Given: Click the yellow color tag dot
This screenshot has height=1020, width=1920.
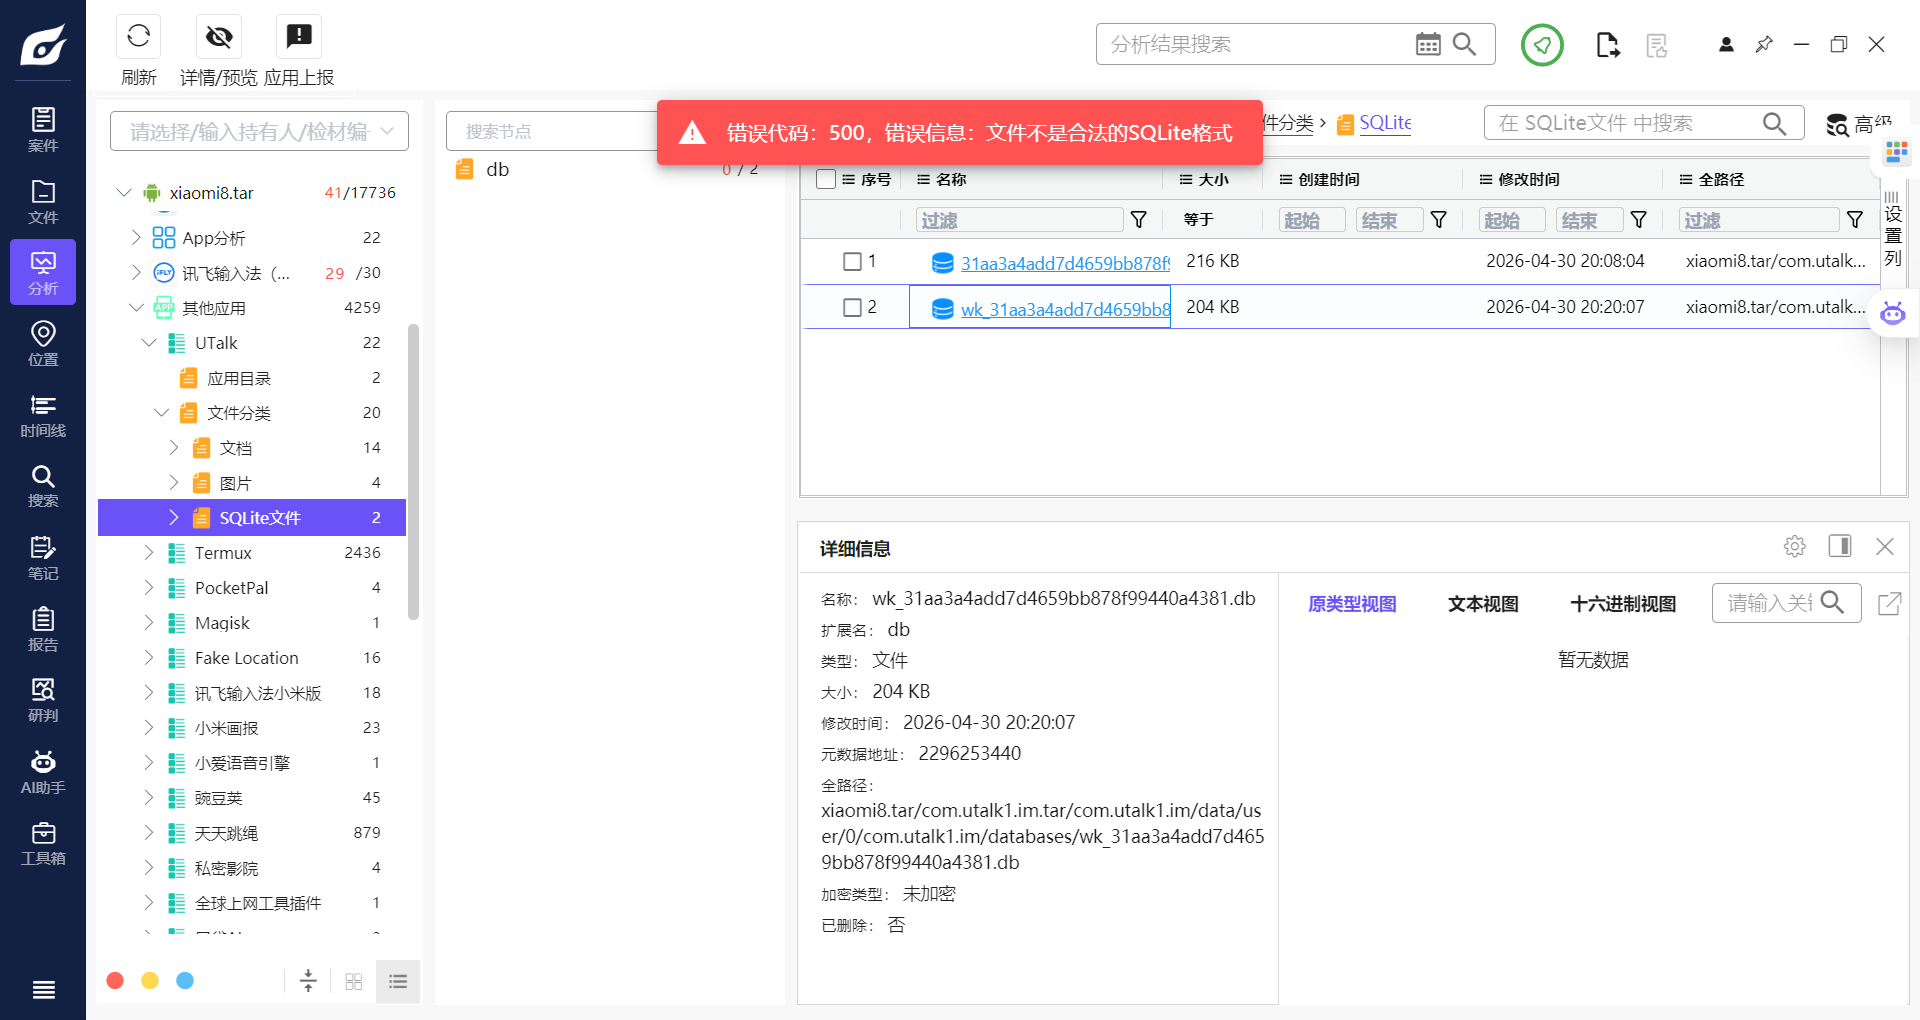Looking at the screenshot, I should 150,981.
